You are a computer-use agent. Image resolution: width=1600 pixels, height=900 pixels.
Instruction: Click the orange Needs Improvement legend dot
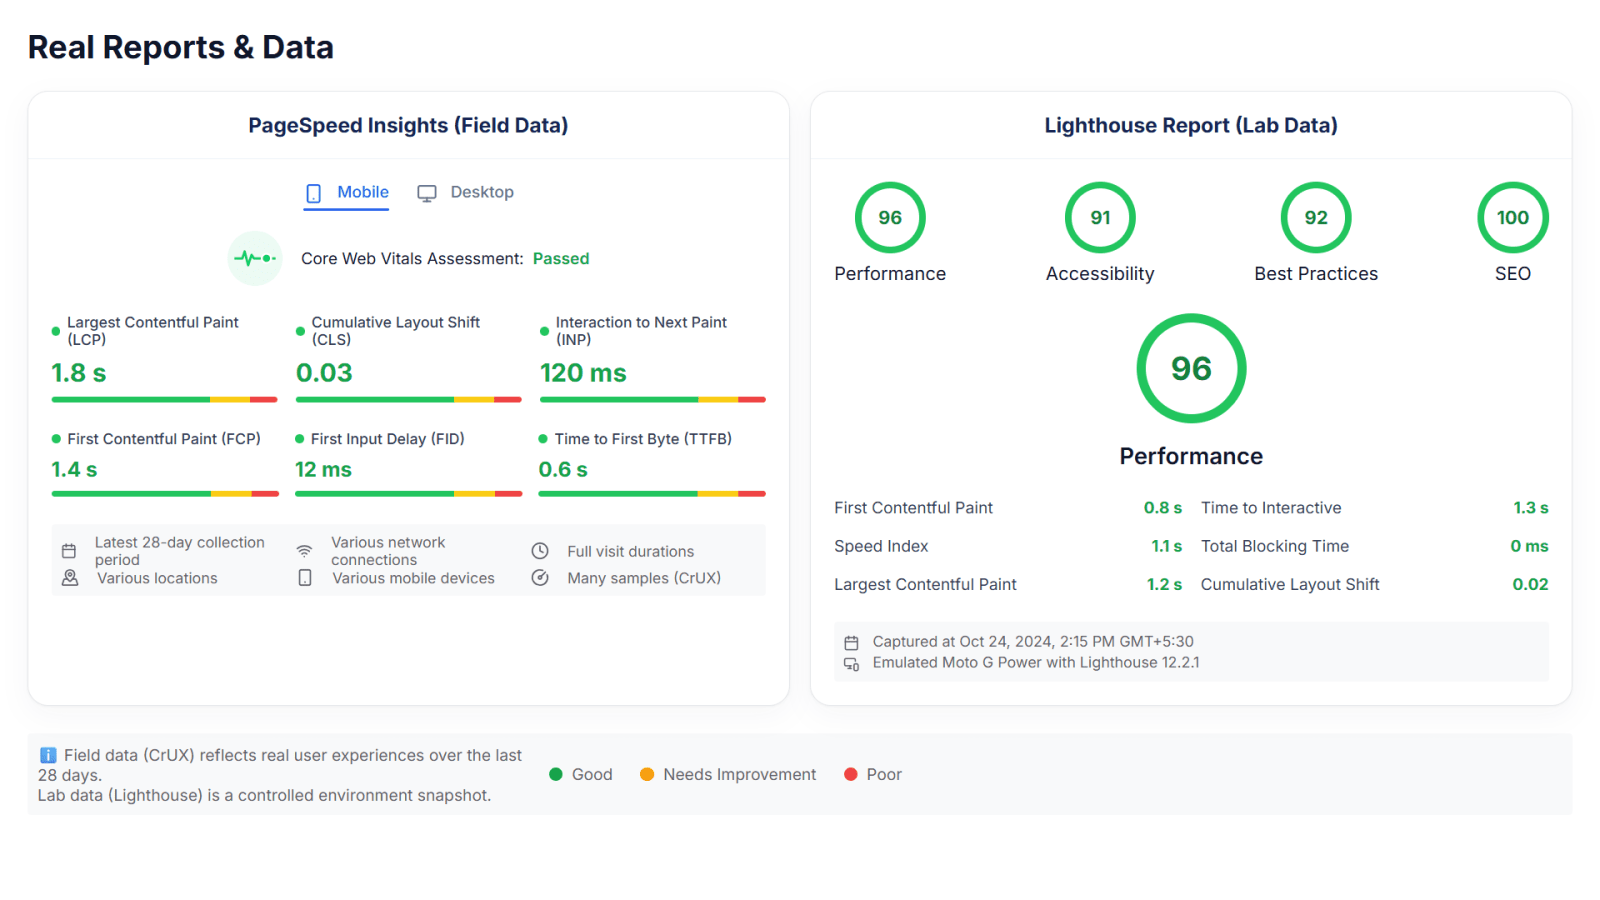click(647, 774)
